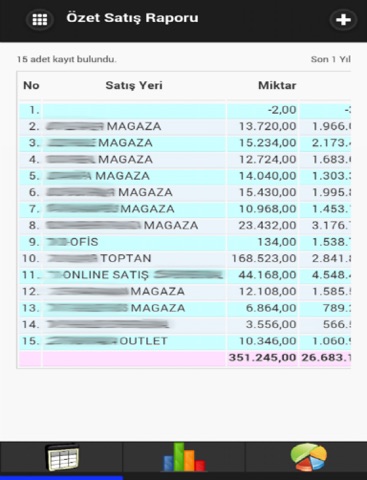Click the Özet Satış Raporu title
367x480 pixels.
pyautogui.click(x=132, y=18)
